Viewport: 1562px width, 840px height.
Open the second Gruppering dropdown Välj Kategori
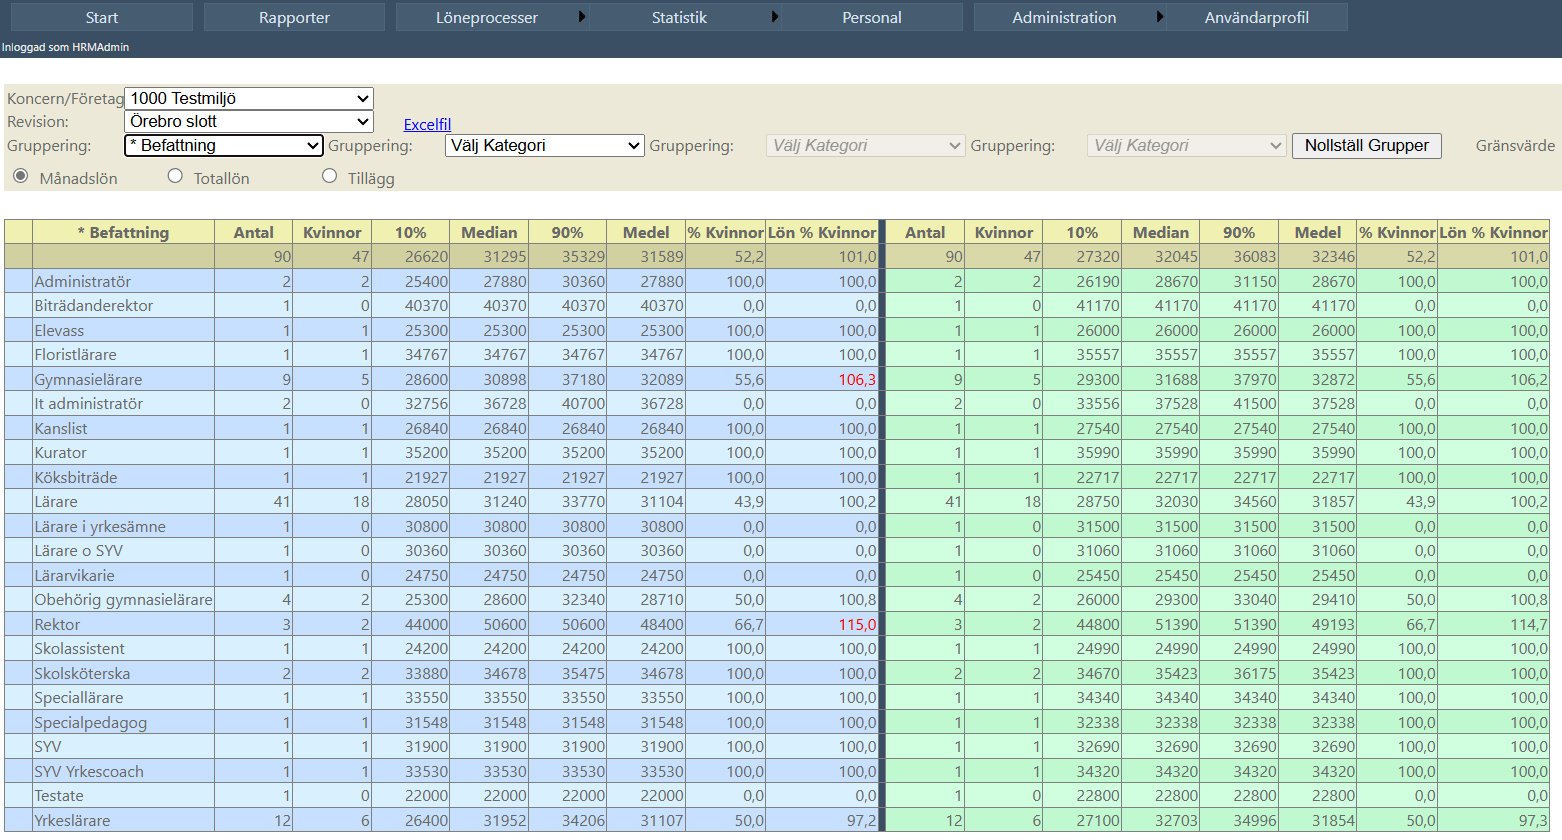tap(544, 145)
